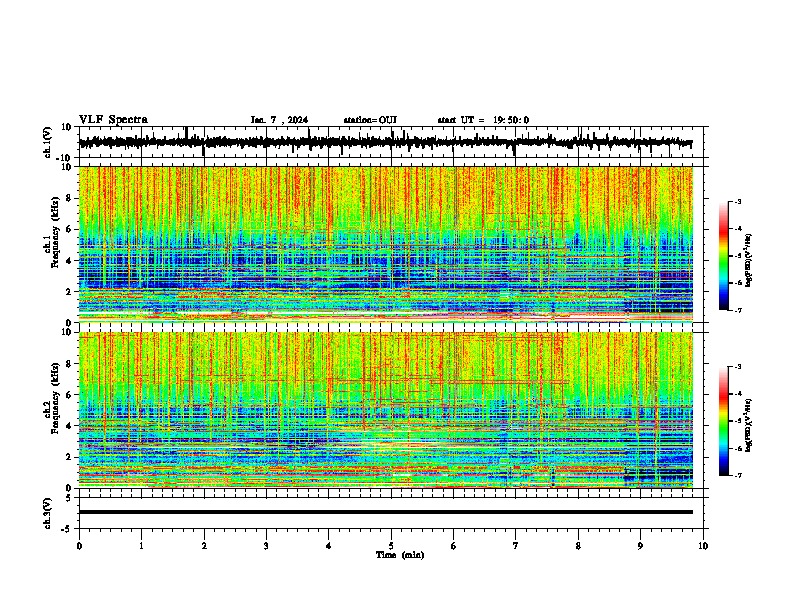Viewport: 792px width, 612px height.
Task: Click the "Time (min)" axis label
Action: [400, 555]
